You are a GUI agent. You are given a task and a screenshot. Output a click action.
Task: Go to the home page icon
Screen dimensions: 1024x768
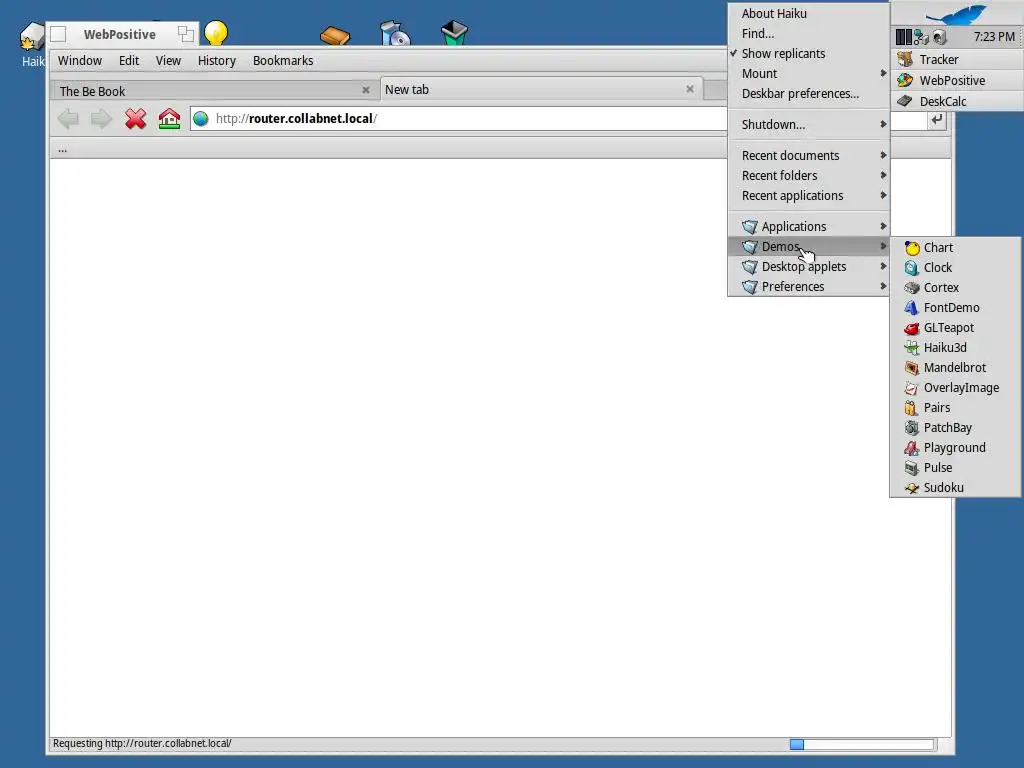[169, 119]
